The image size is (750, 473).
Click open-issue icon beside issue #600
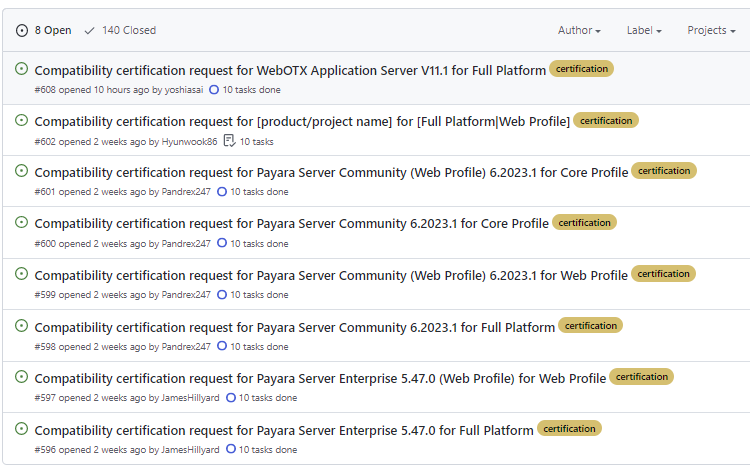pyautogui.click(x=22, y=222)
